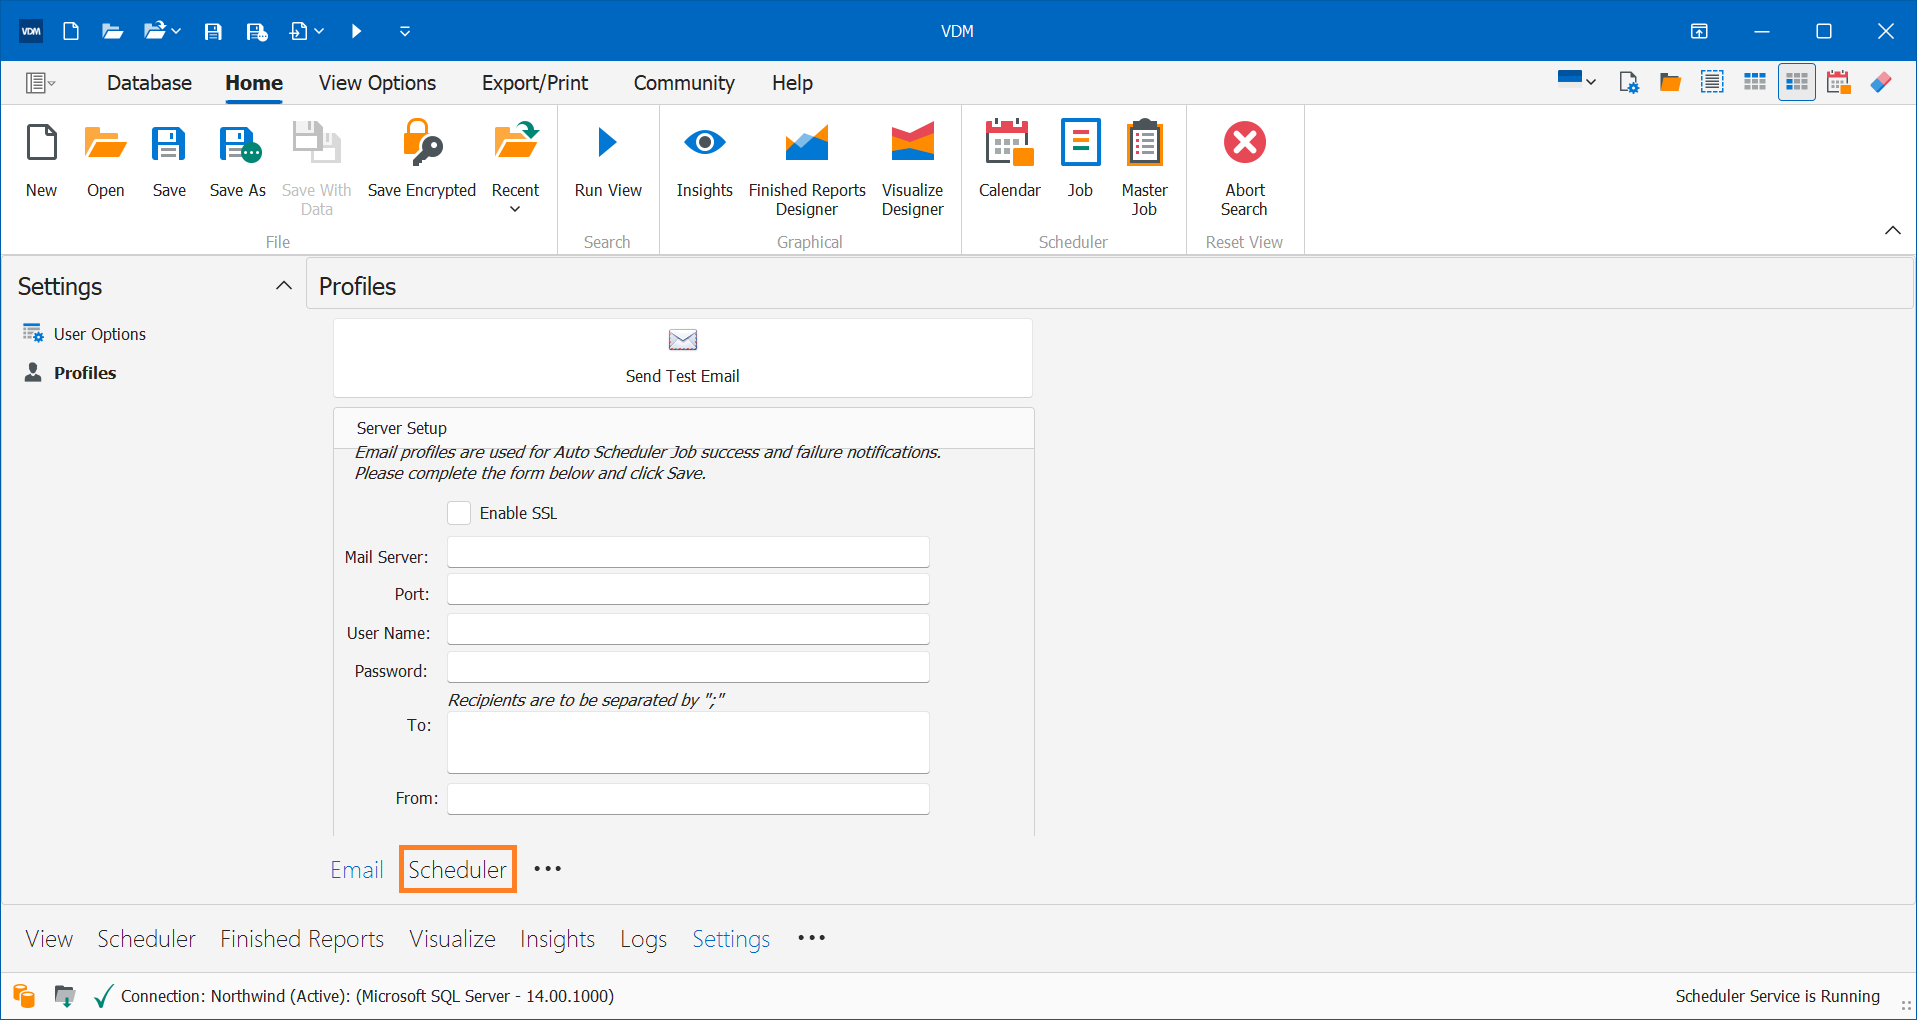Select the Email profile tab

357,869
